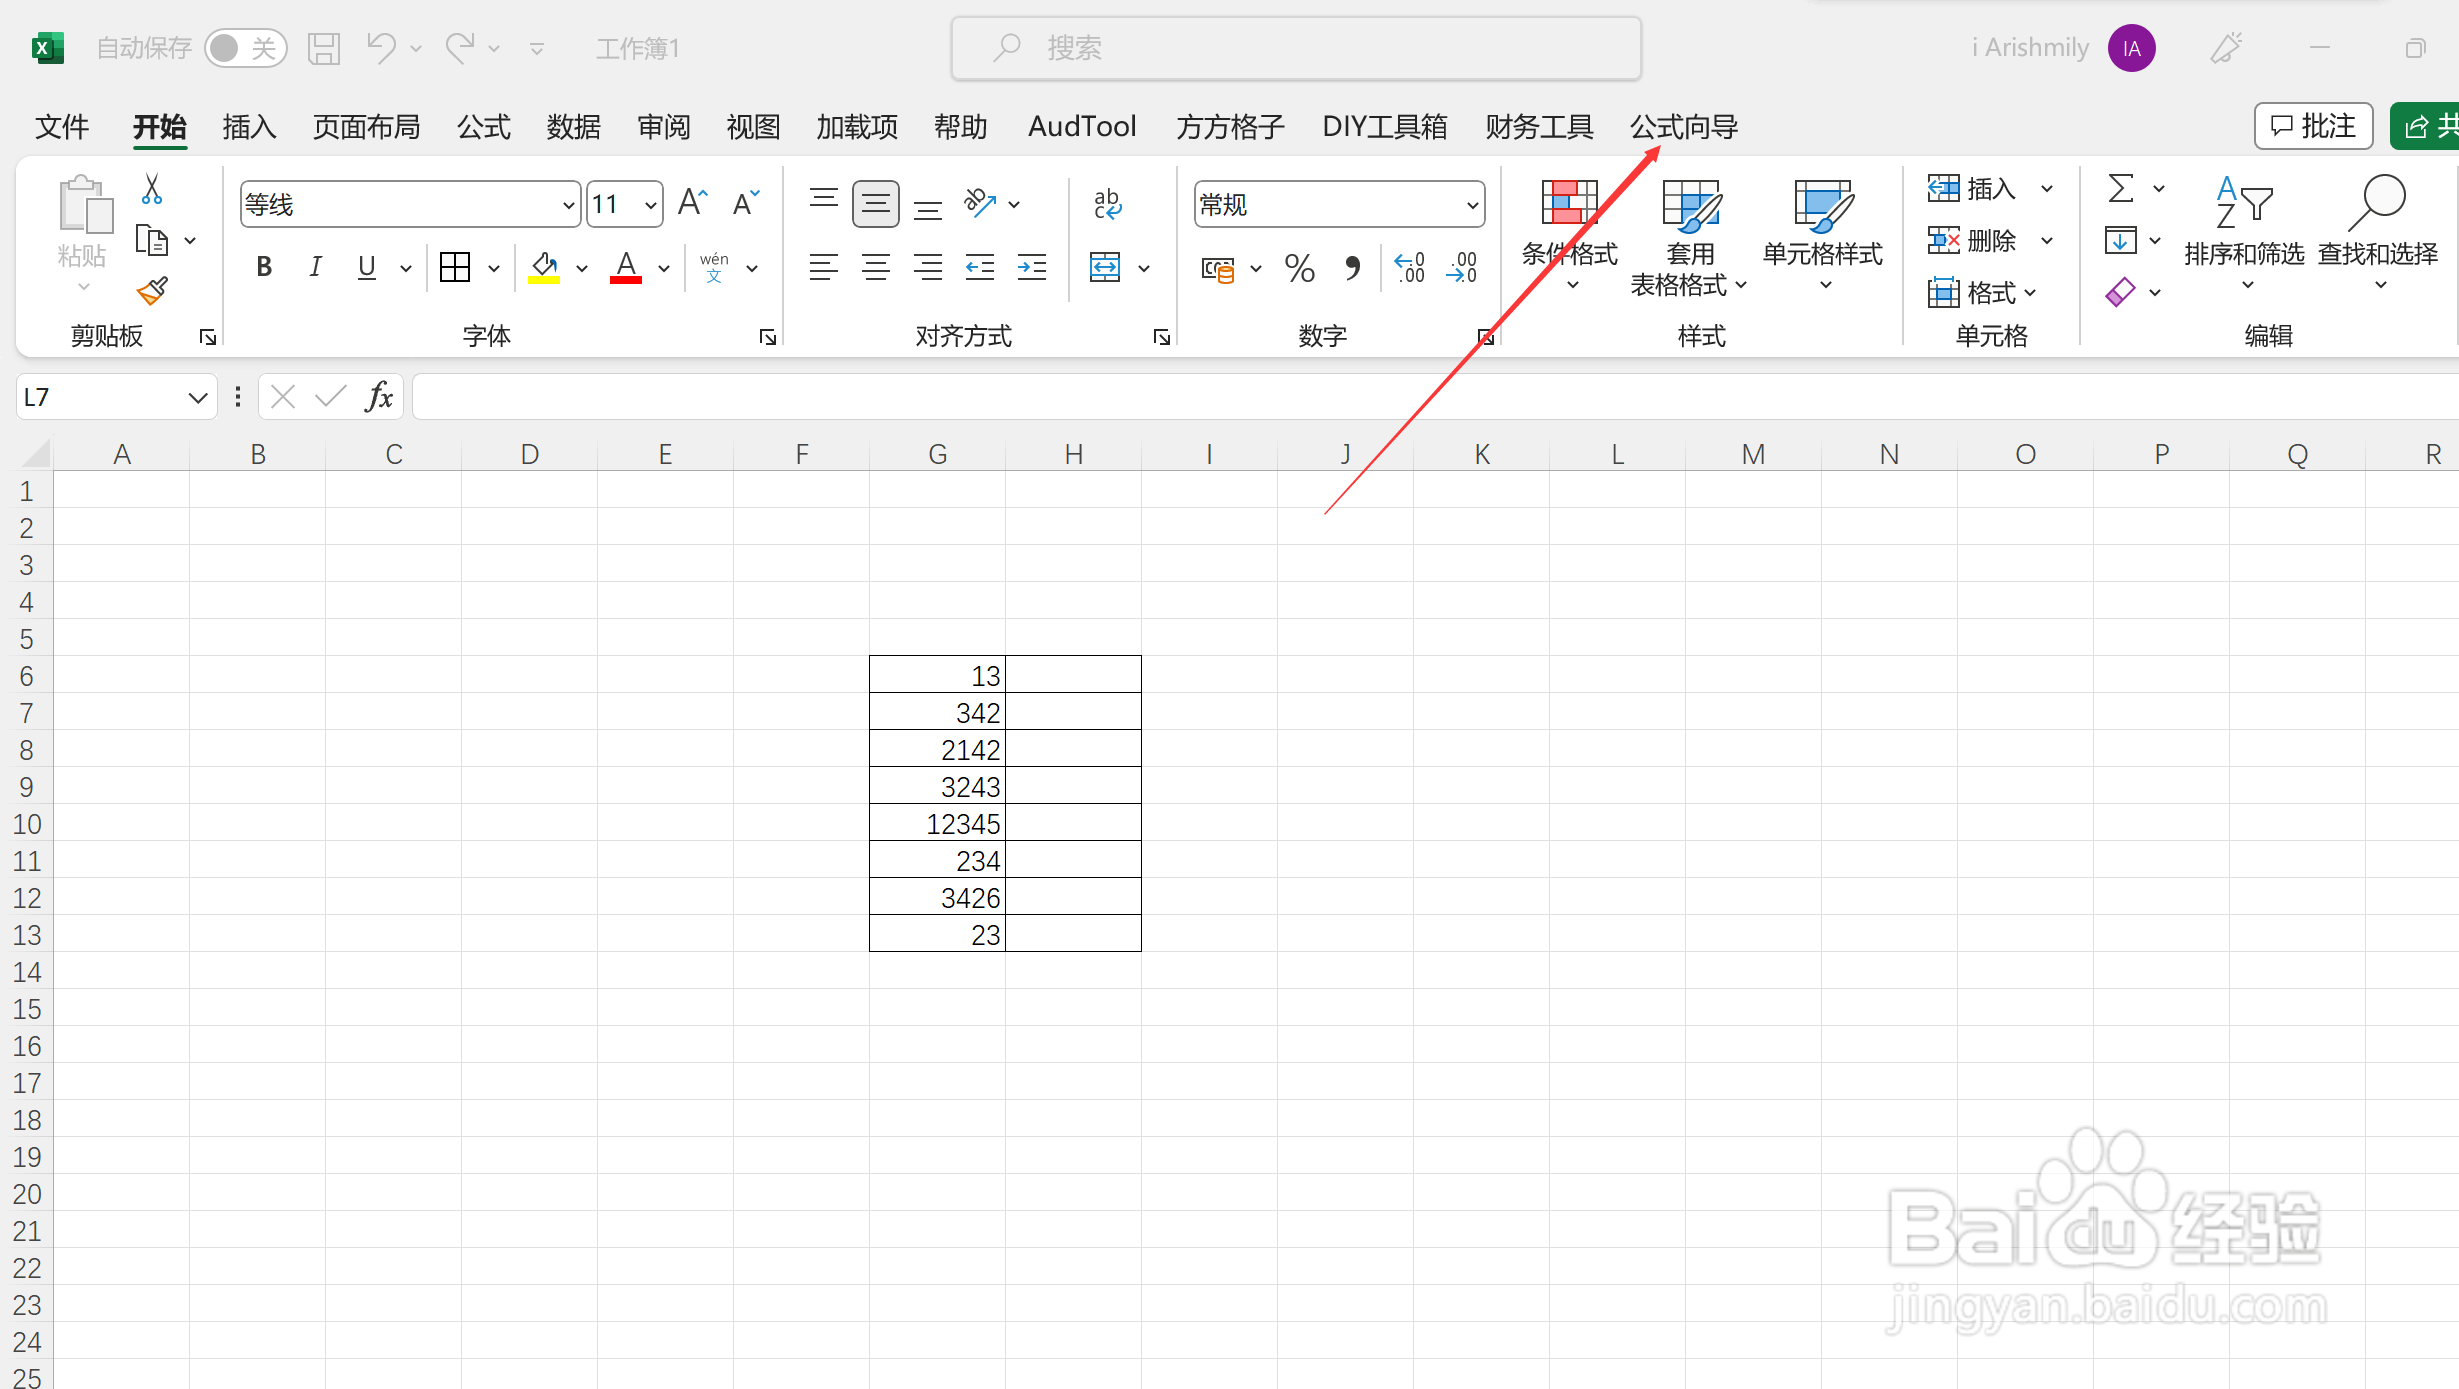Image resolution: width=2459 pixels, height=1389 pixels.
Task: Toggle the AutoSave (自动保存) switch
Action: [245, 48]
